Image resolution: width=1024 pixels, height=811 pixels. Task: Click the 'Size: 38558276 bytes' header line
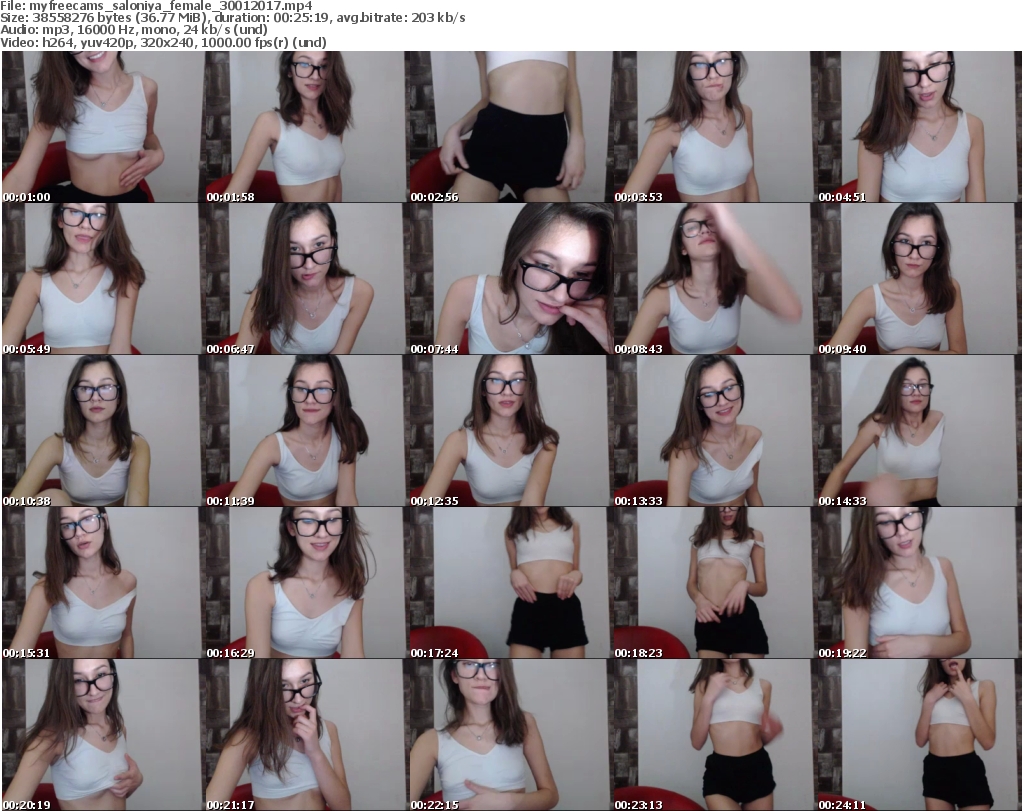(x=233, y=18)
